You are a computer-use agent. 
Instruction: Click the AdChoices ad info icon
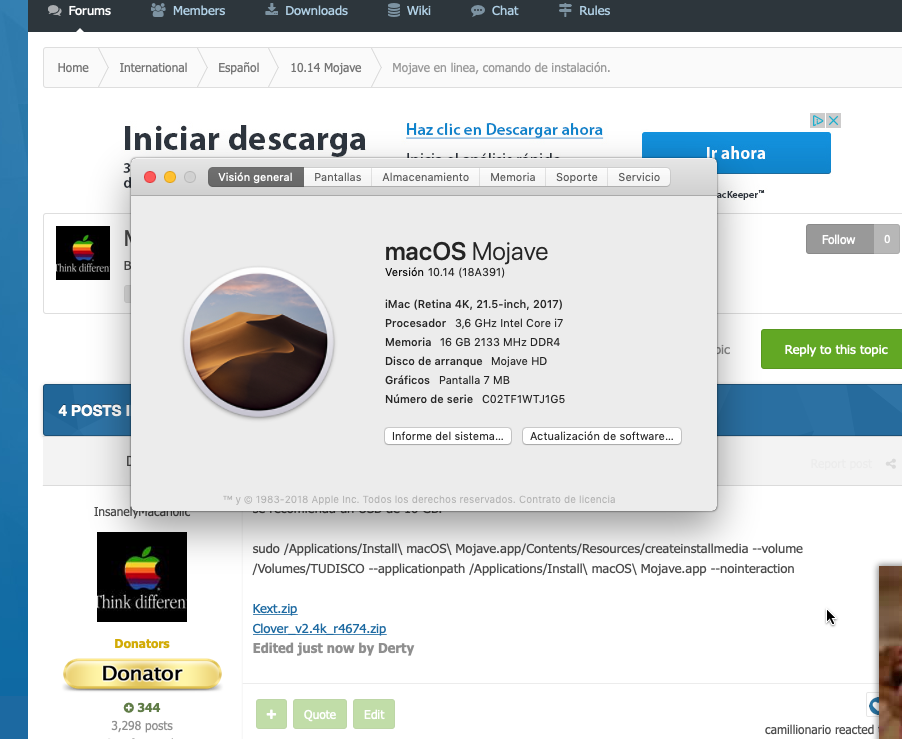tap(817, 120)
